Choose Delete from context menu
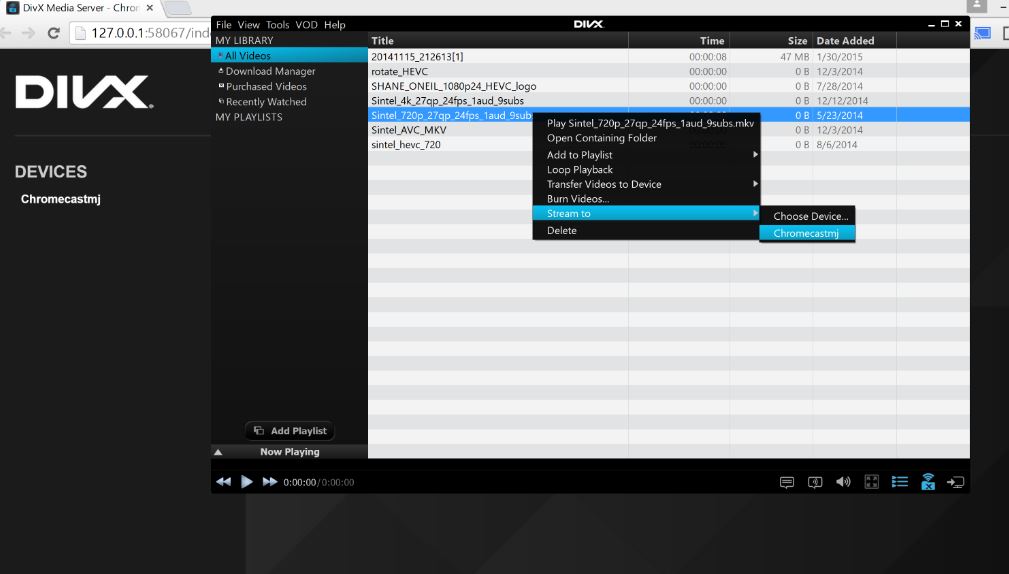Viewport: 1009px width, 574px height. 647,230
